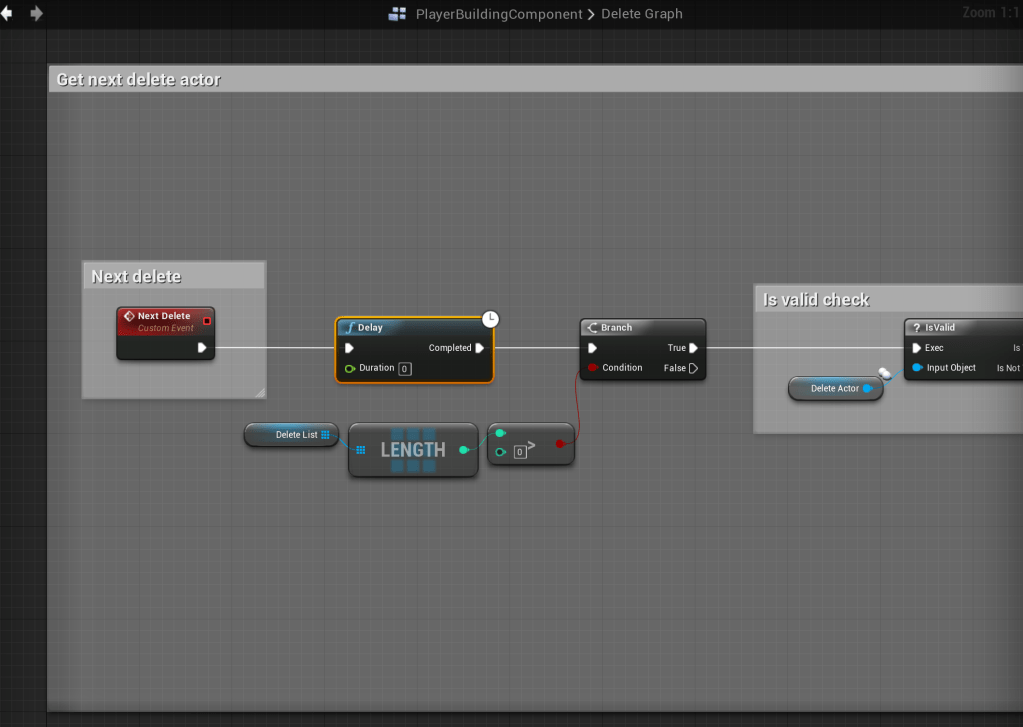Click Delete Graph breadcrumb label
The width and height of the screenshot is (1023, 727).
click(641, 14)
